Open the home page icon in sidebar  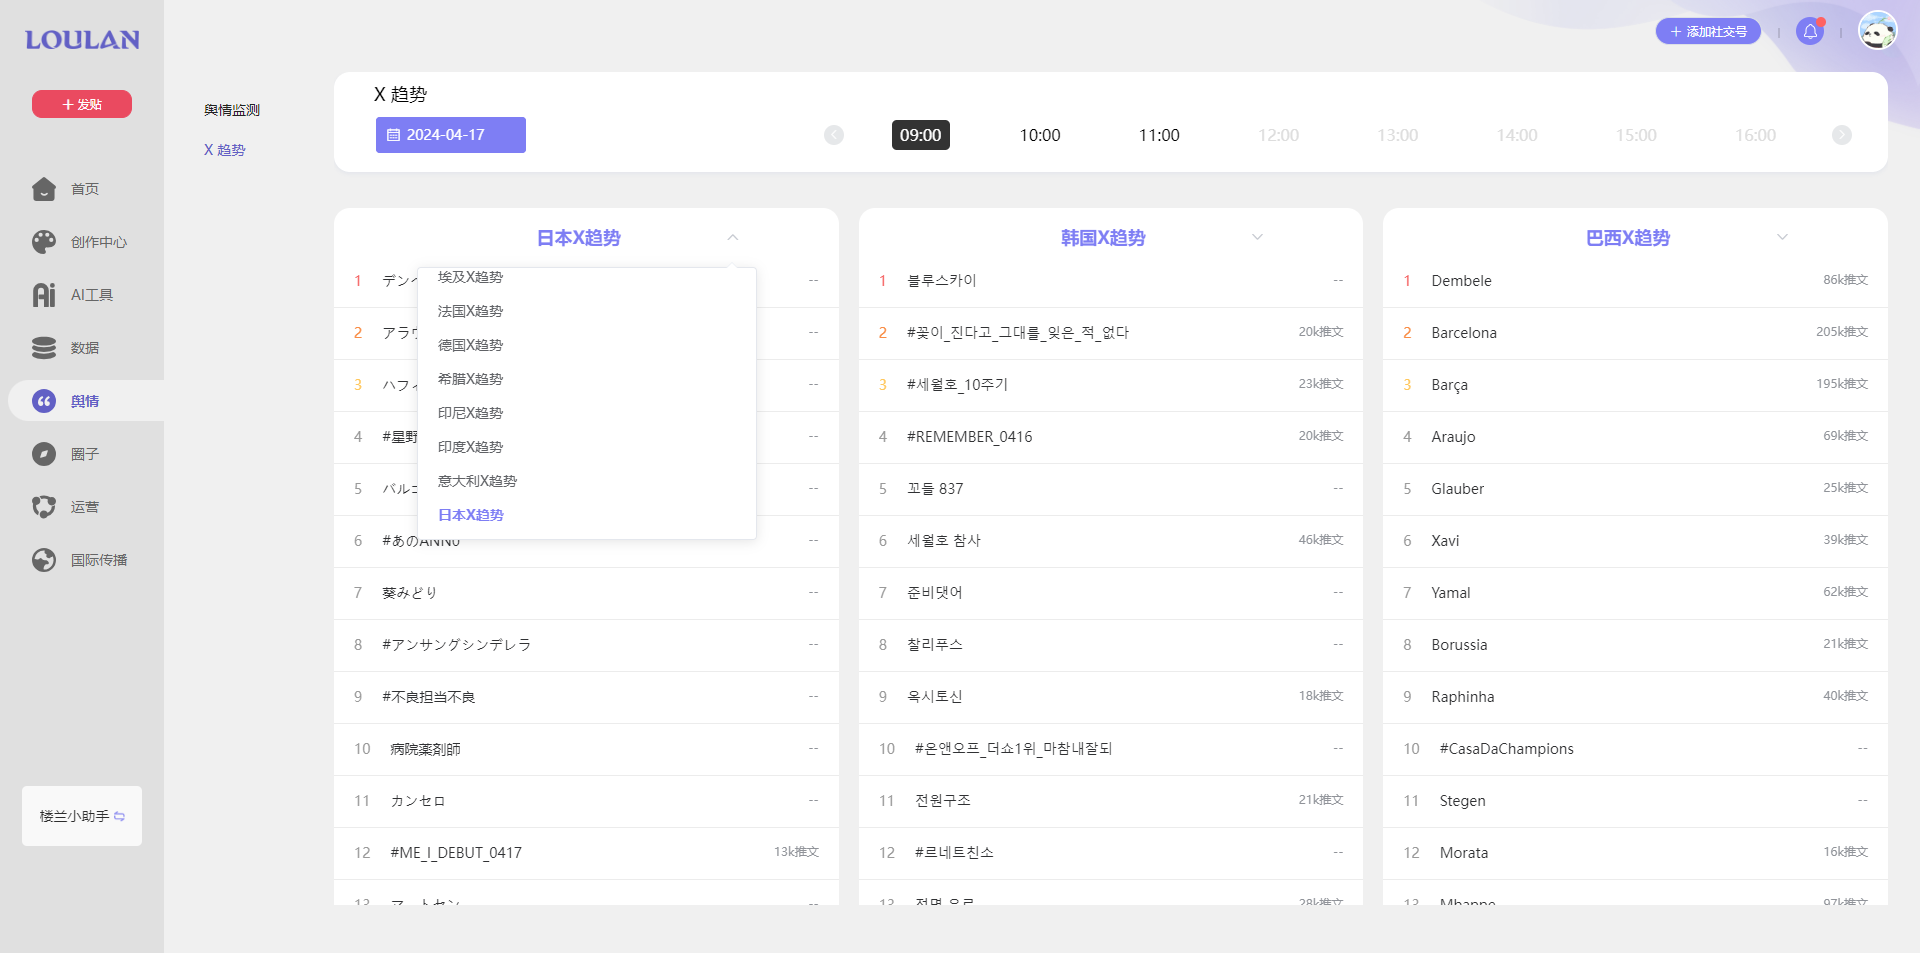pos(44,189)
